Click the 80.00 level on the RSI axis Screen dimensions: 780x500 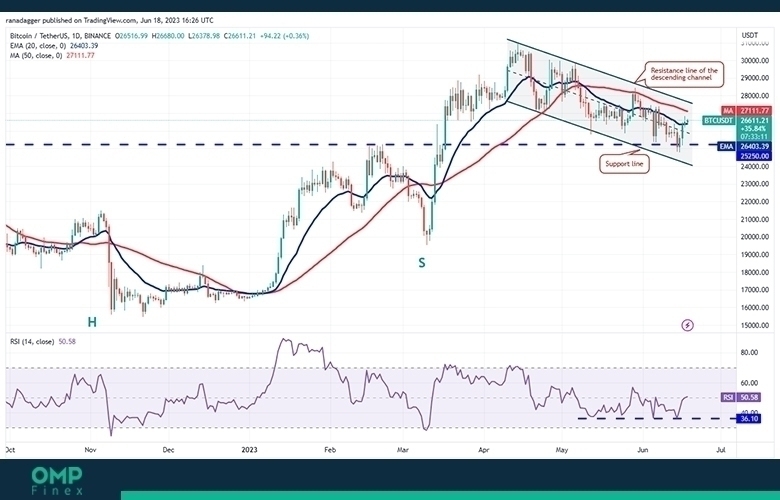tap(750, 353)
